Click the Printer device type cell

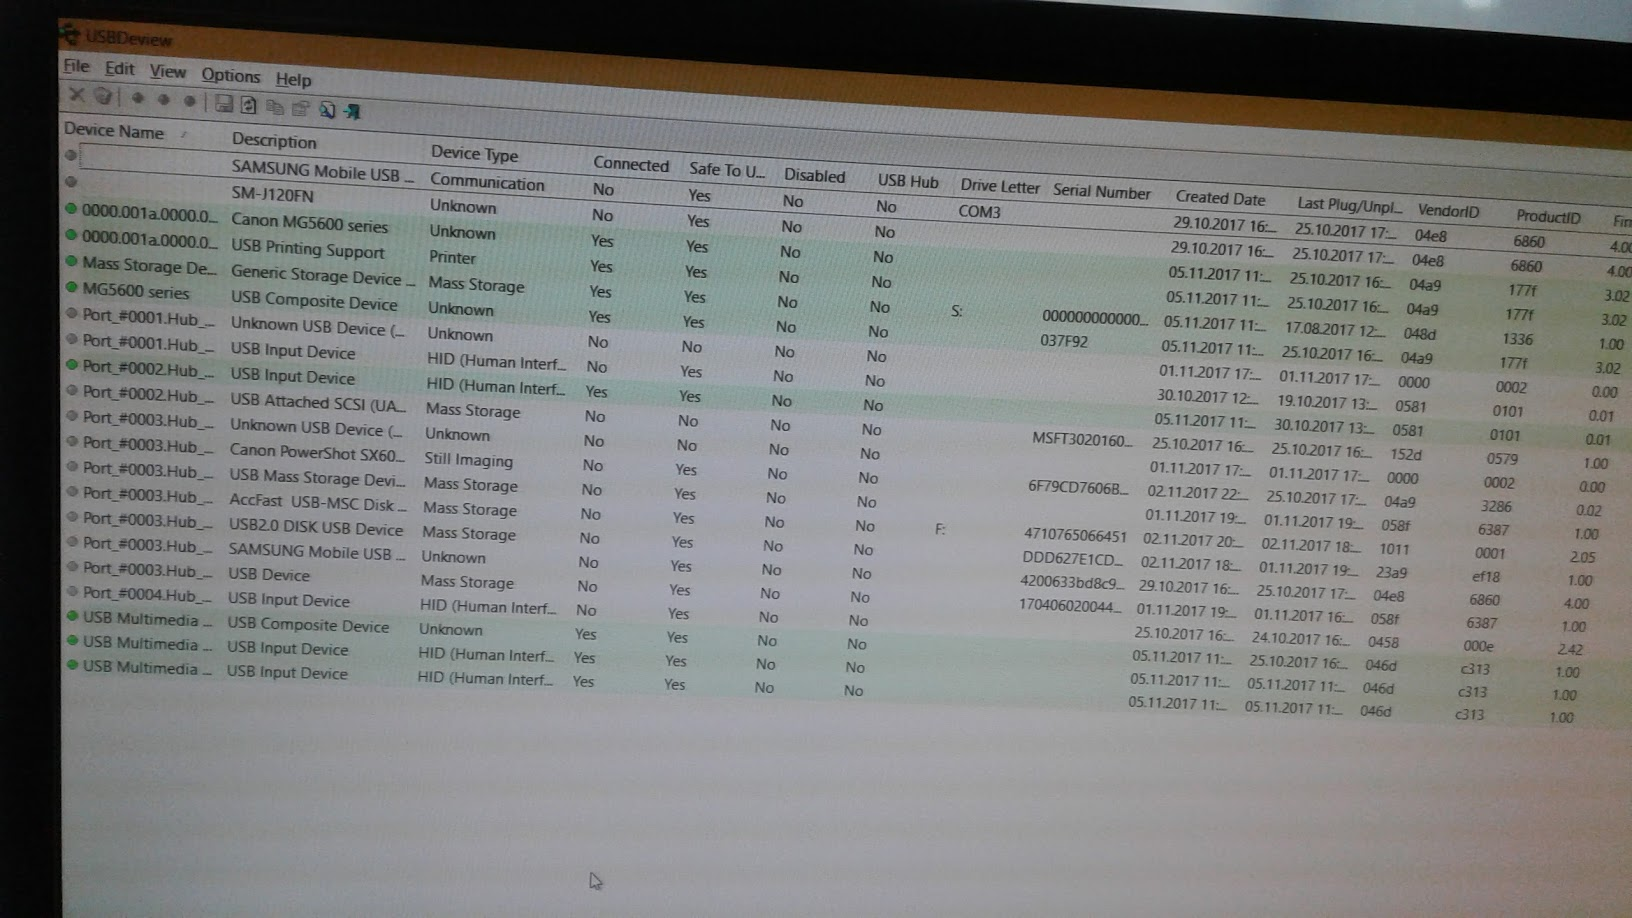click(452, 257)
